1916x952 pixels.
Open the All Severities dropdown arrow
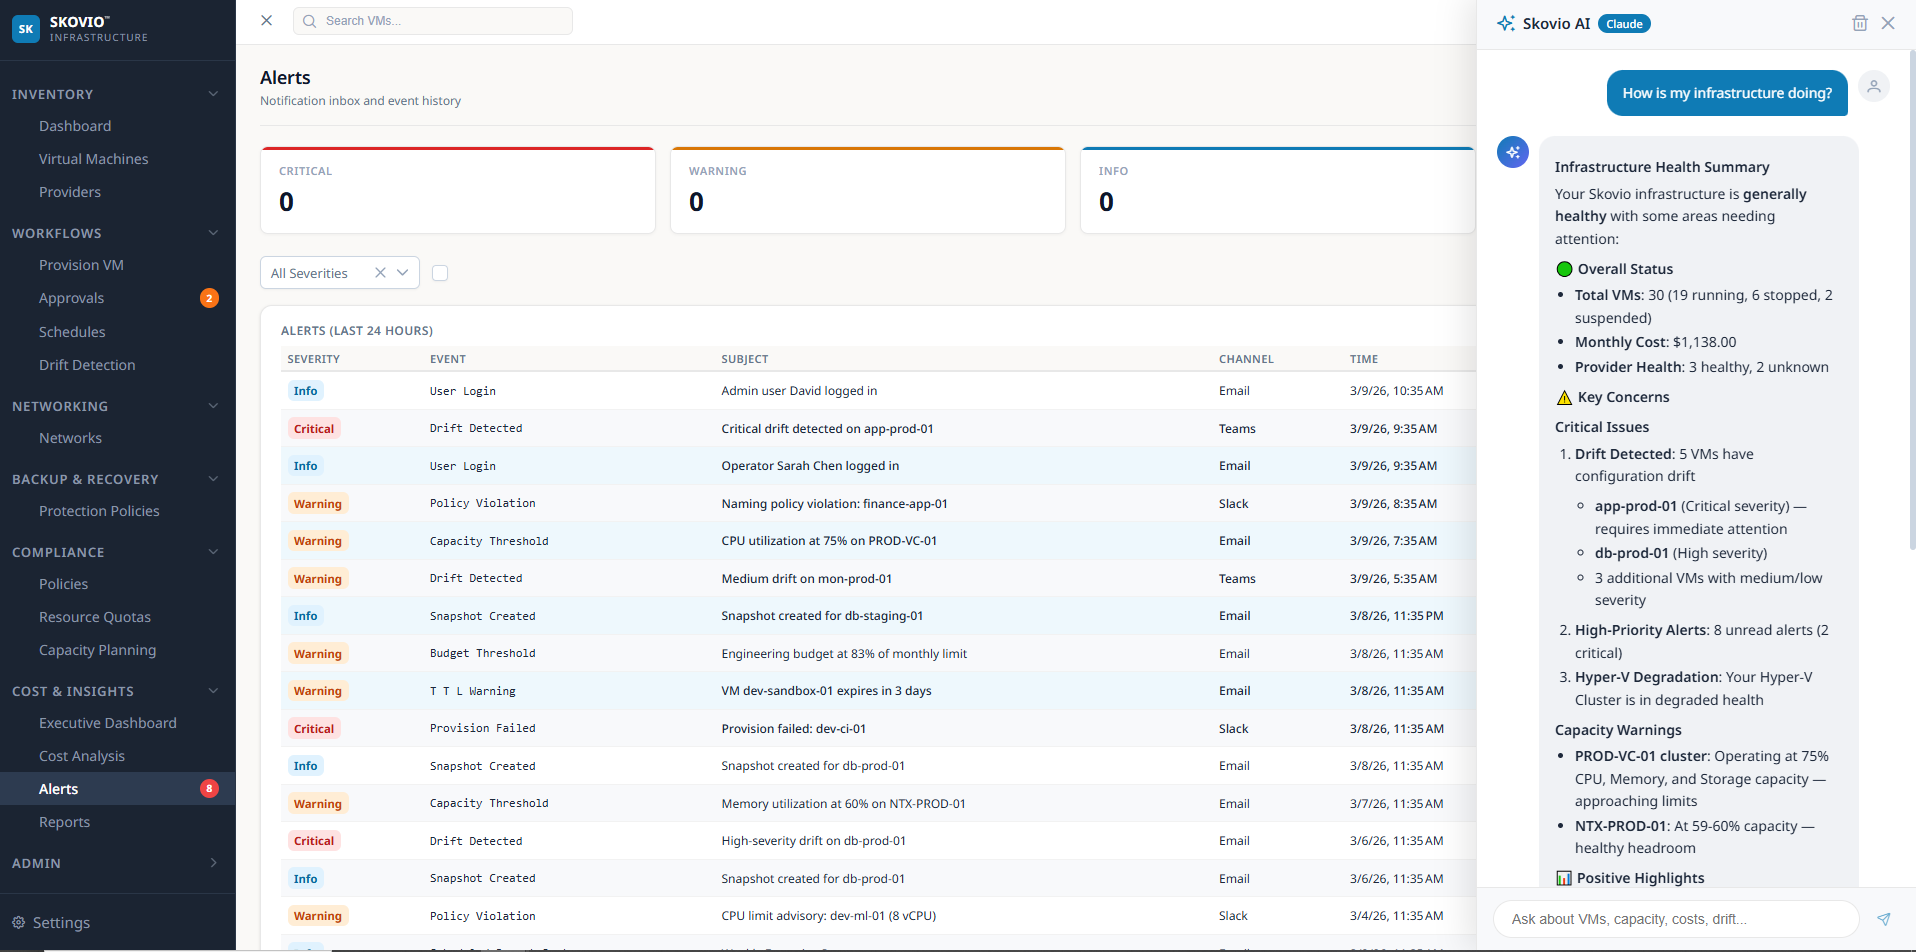pyautogui.click(x=403, y=273)
